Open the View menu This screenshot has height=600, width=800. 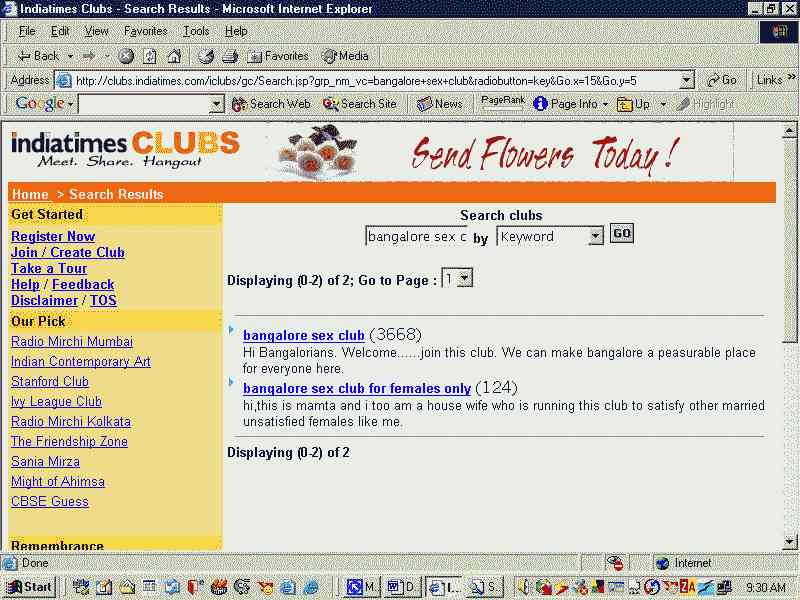(x=96, y=32)
